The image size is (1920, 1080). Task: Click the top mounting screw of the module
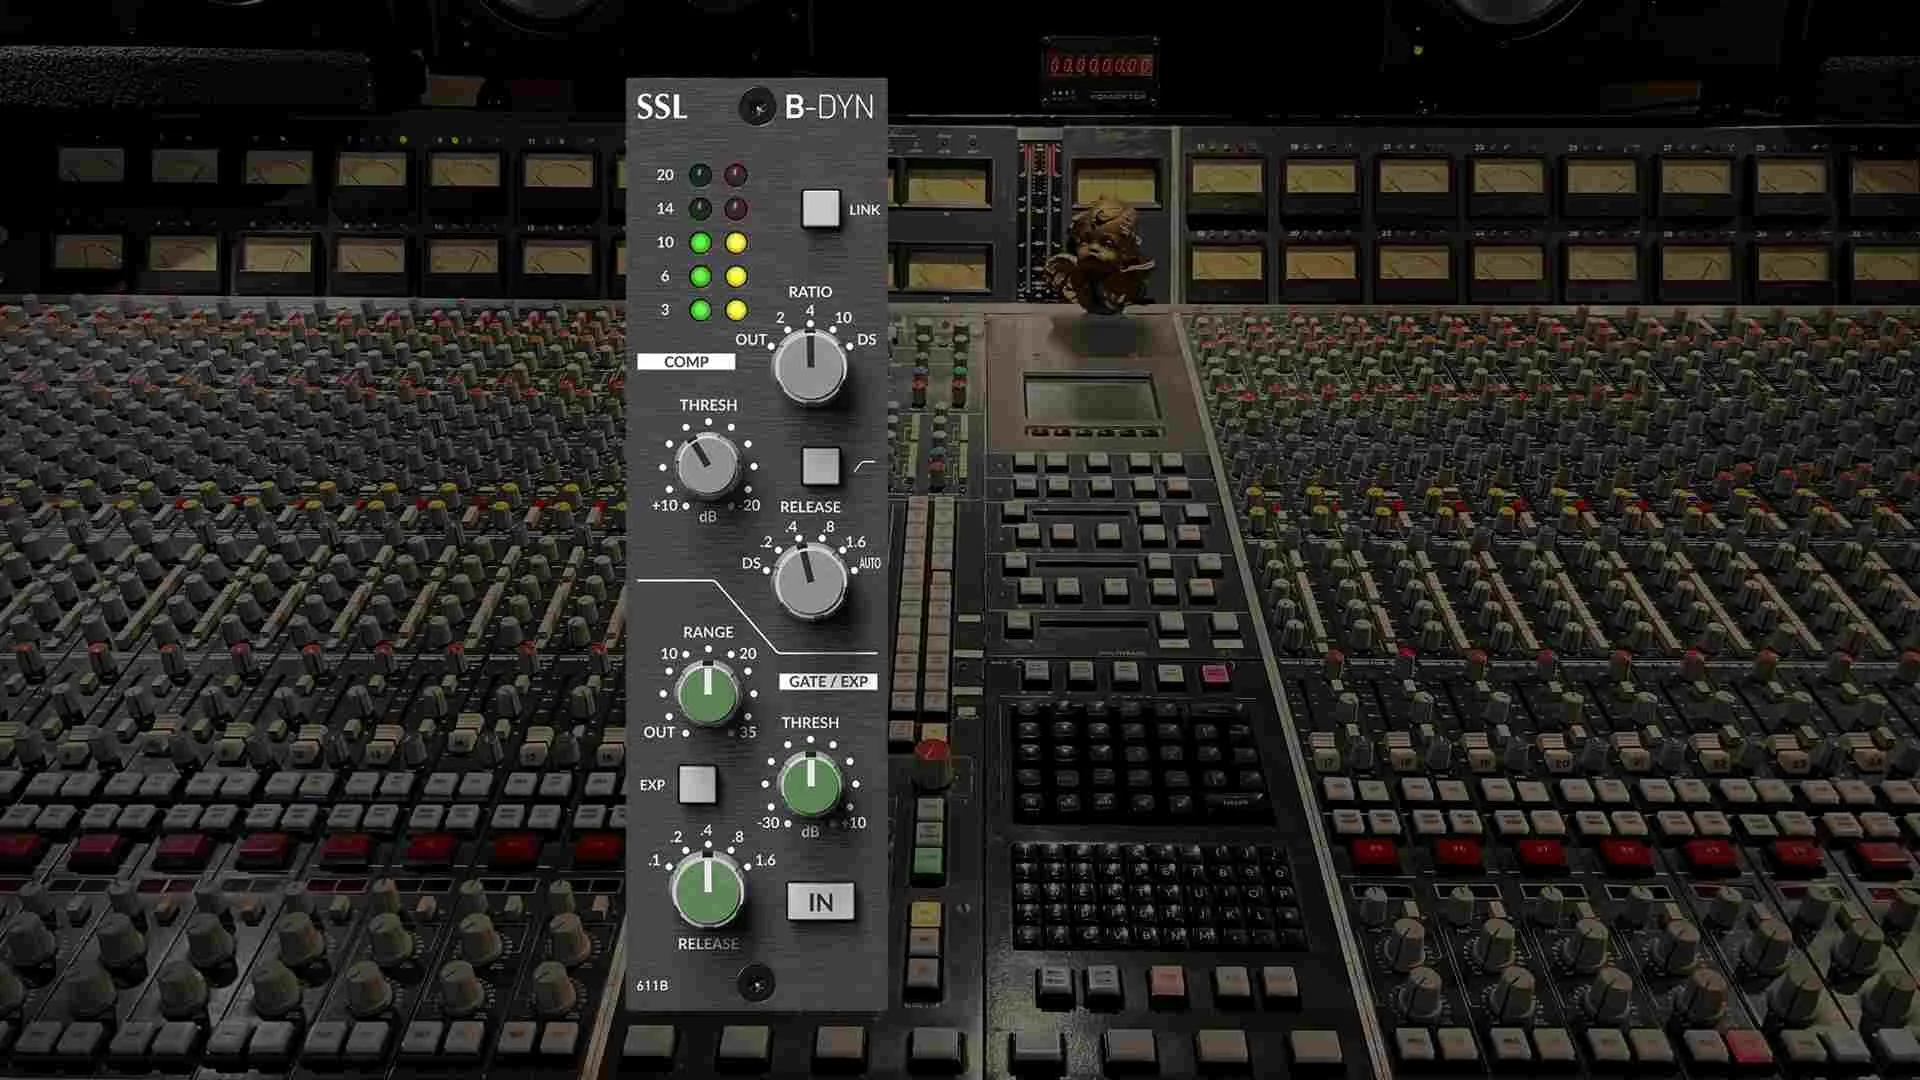(757, 108)
